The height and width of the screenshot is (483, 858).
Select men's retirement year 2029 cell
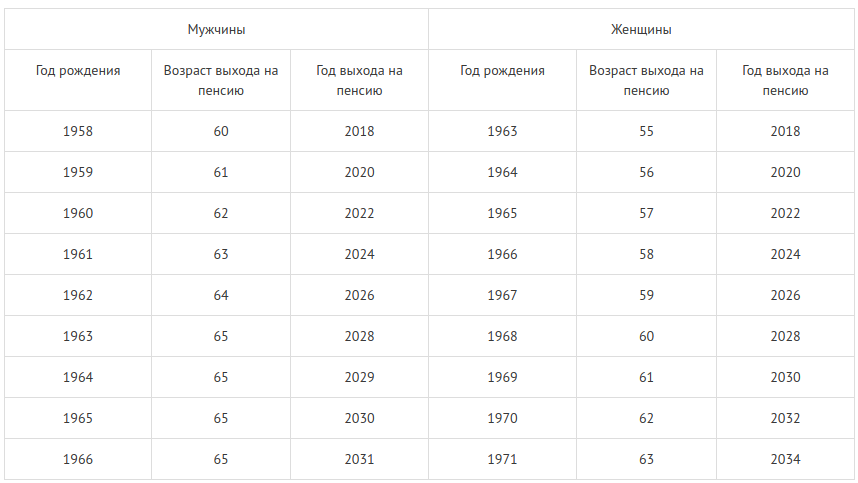(x=359, y=377)
